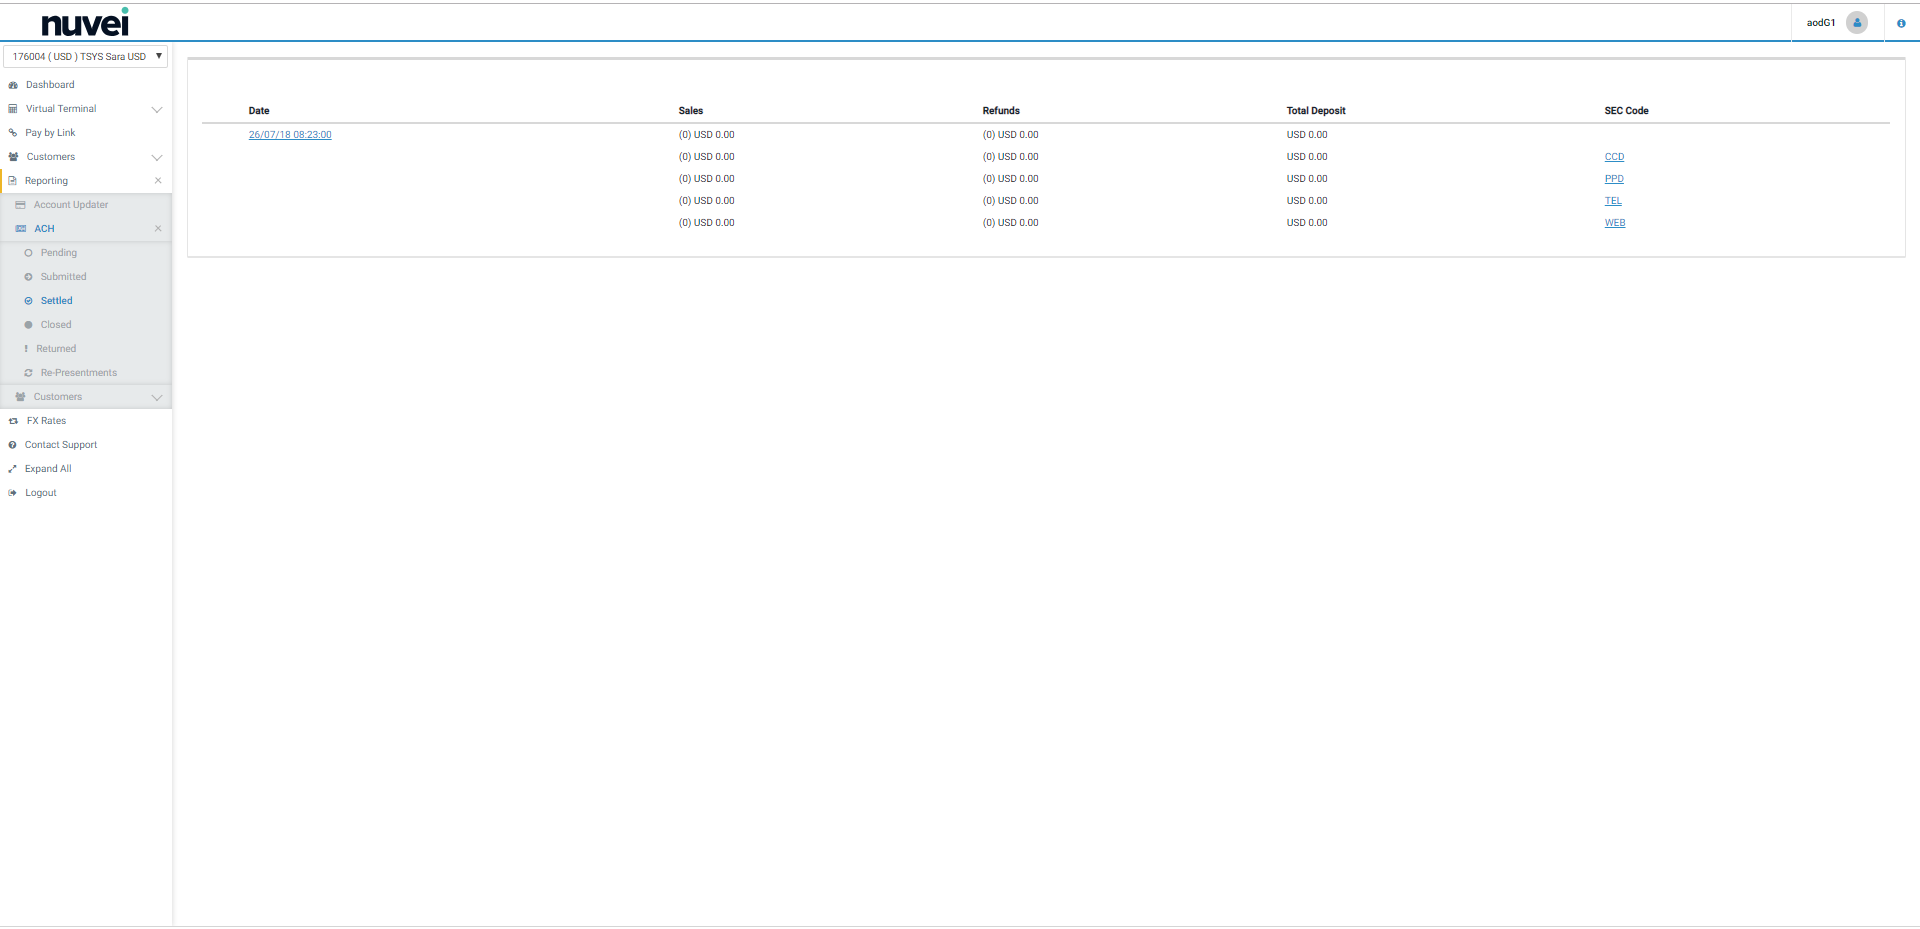
Task: Click the info icon in top-right corner
Action: (1901, 23)
